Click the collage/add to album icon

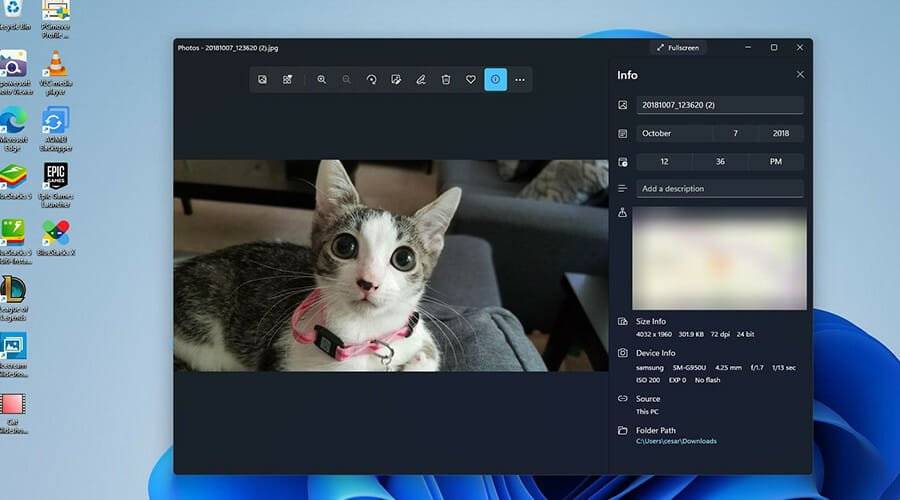[x=287, y=79]
